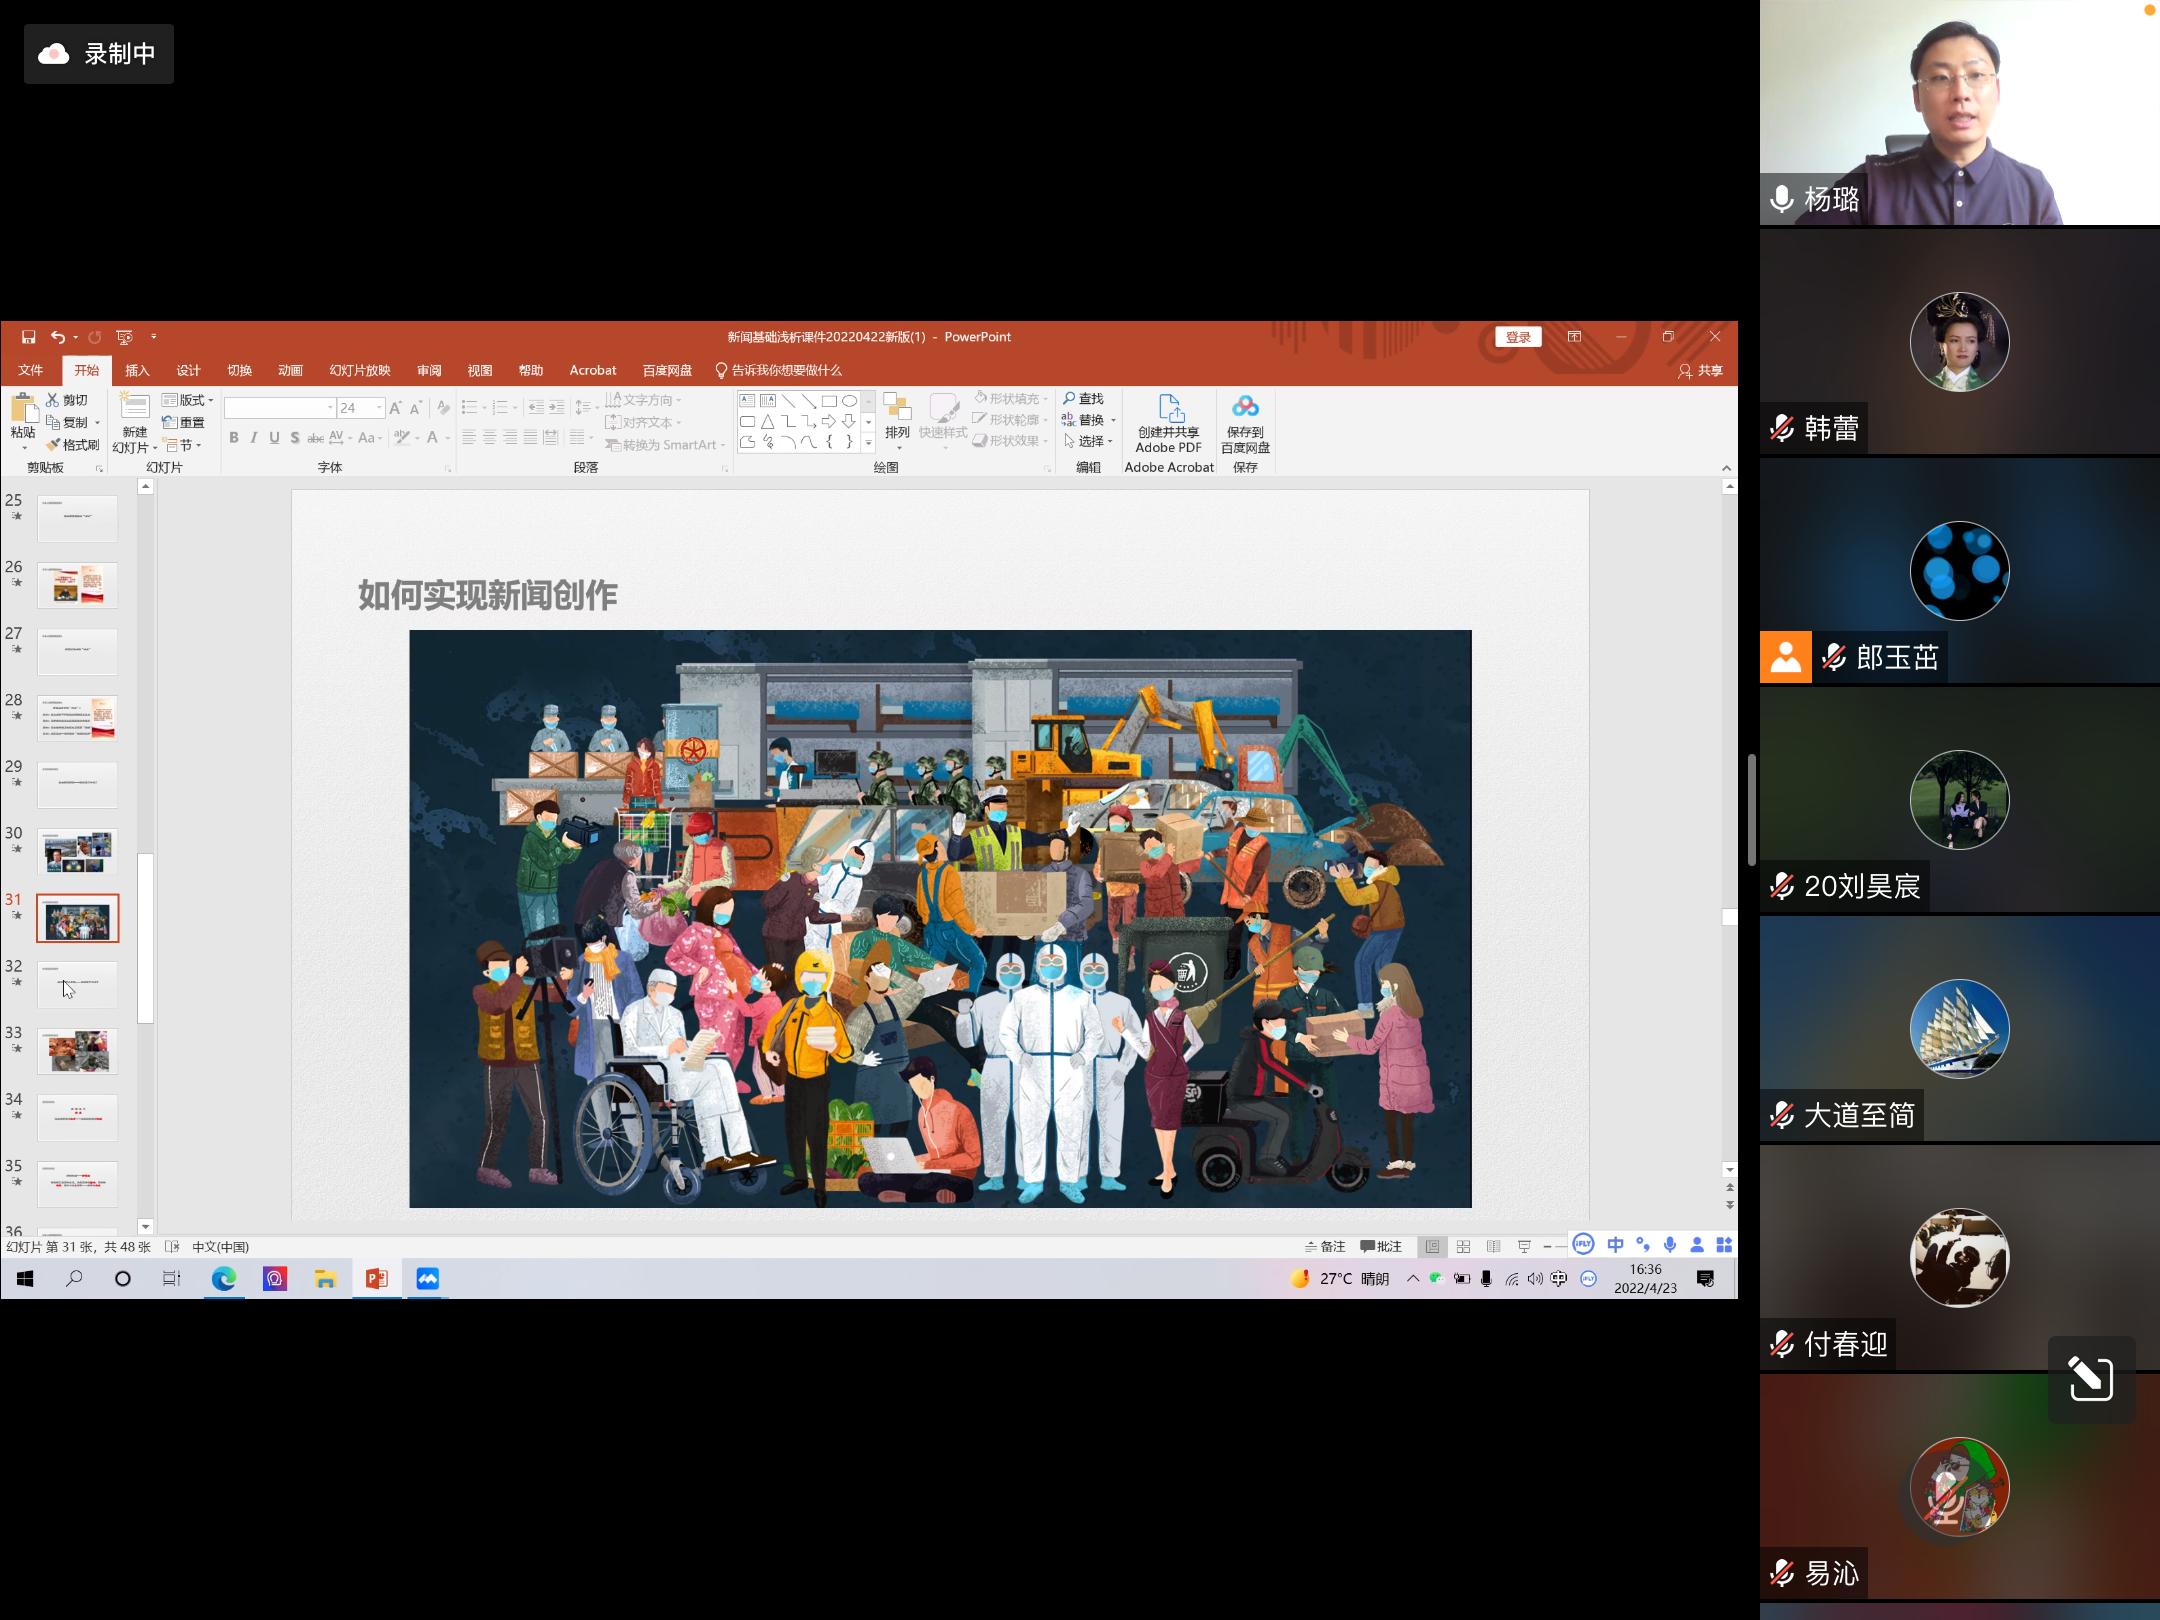Toggle text Shadow (S) formatting
This screenshot has width=2160, height=1620.
coord(295,438)
